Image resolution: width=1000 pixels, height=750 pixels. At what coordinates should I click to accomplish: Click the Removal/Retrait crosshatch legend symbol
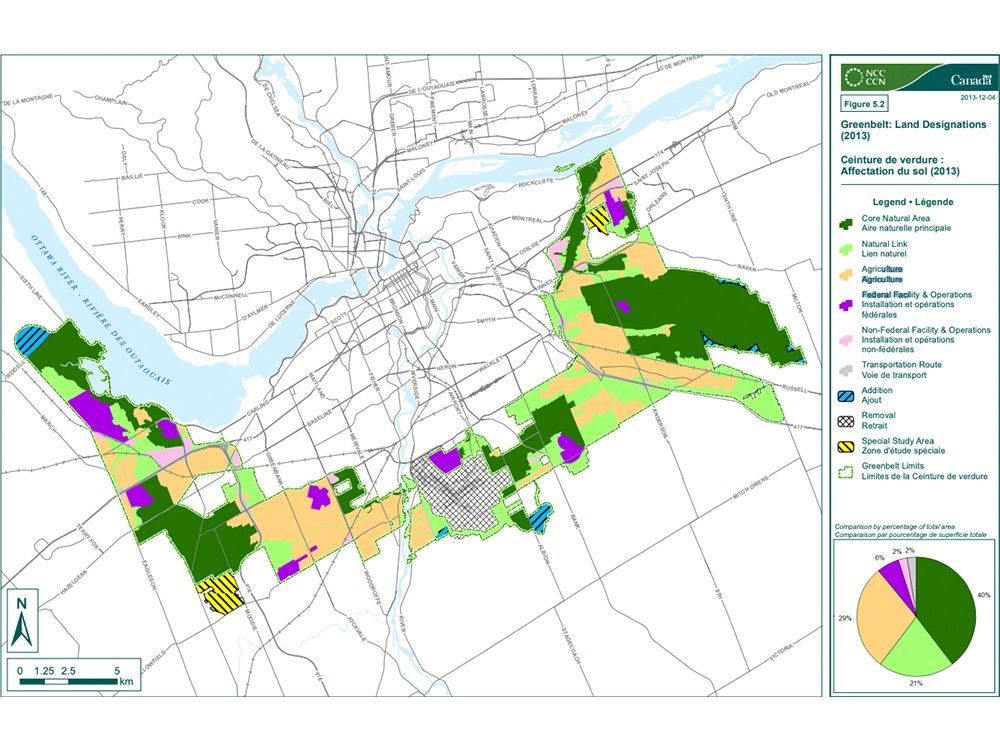pyautogui.click(x=845, y=420)
